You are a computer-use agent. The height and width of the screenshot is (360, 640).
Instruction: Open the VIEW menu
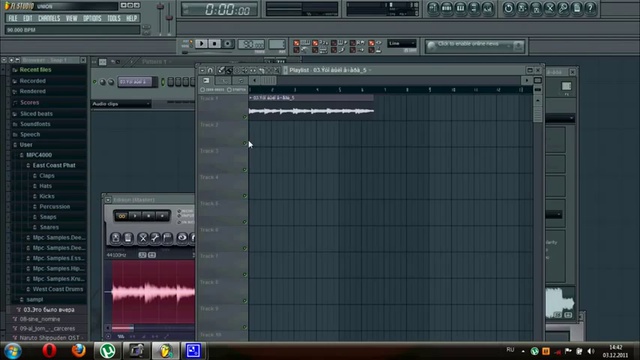tap(71, 18)
